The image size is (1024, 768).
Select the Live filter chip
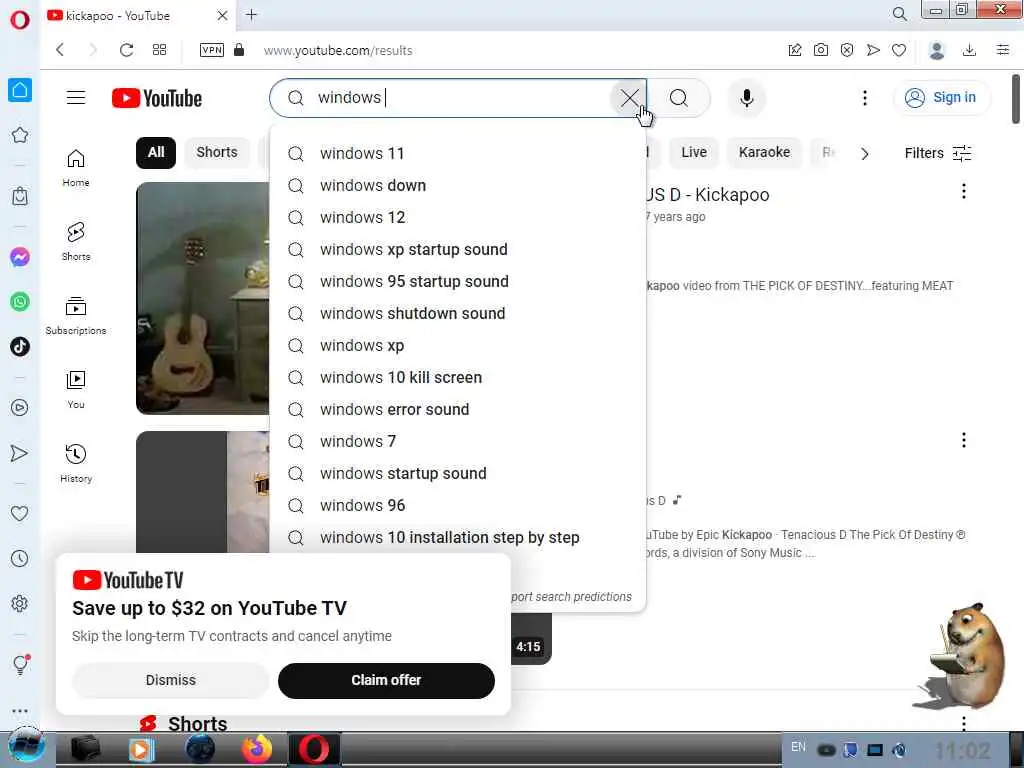click(694, 153)
